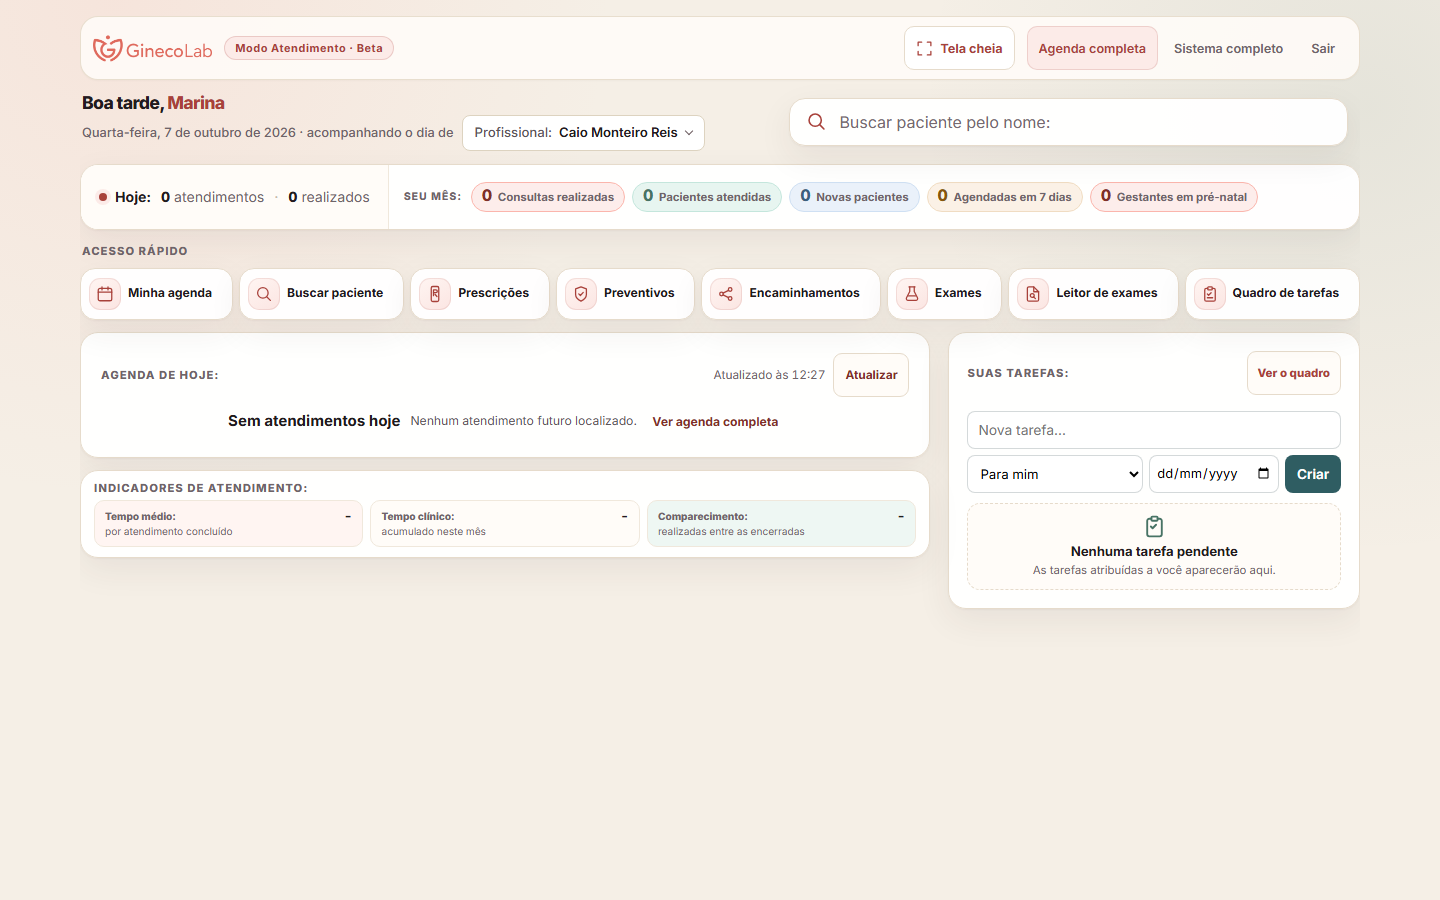Click the Encaminhamentos share icon
Screen dimensions: 1440x900
click(726, 294)
